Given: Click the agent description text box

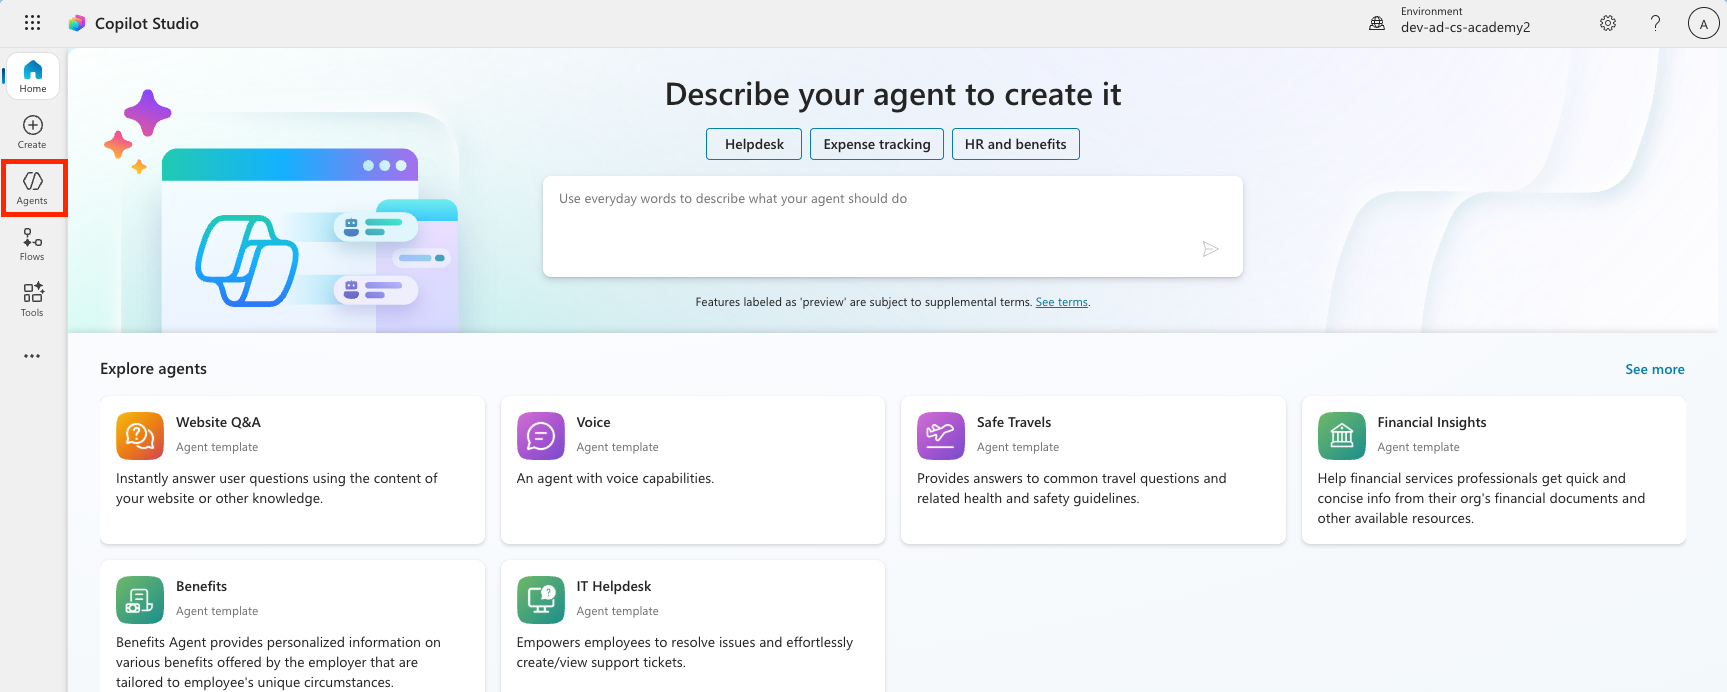Looking at the screenshot, I should click(x=870, y=225).
